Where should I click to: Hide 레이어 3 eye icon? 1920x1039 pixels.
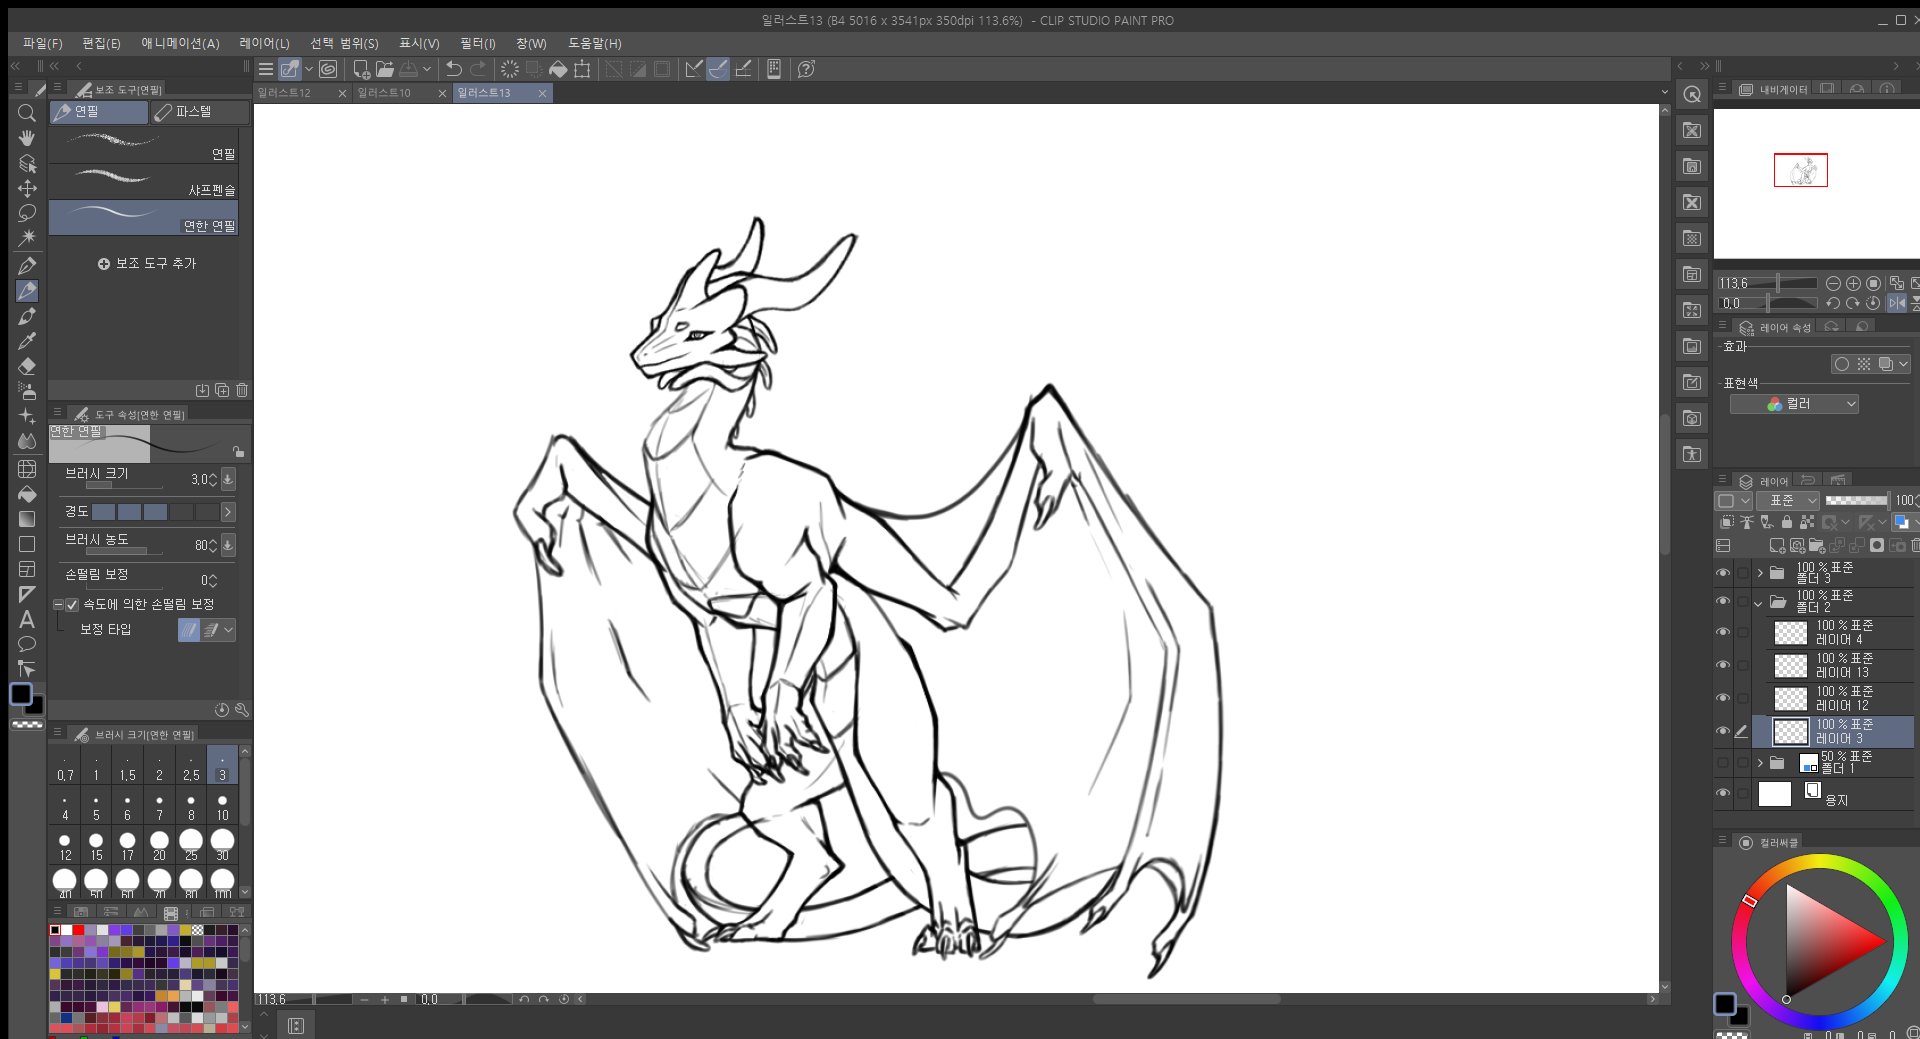click(1723, 731)
